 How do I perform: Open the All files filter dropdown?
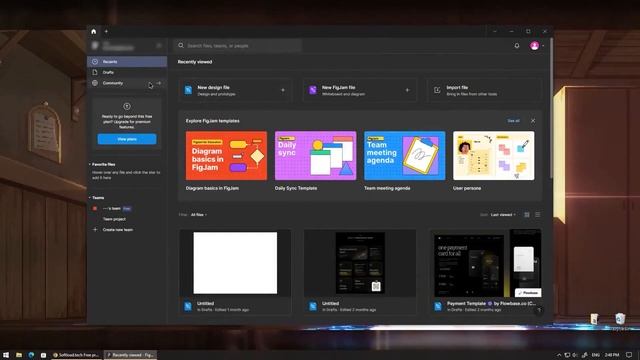pyautogui.click(x=199, y=215)
